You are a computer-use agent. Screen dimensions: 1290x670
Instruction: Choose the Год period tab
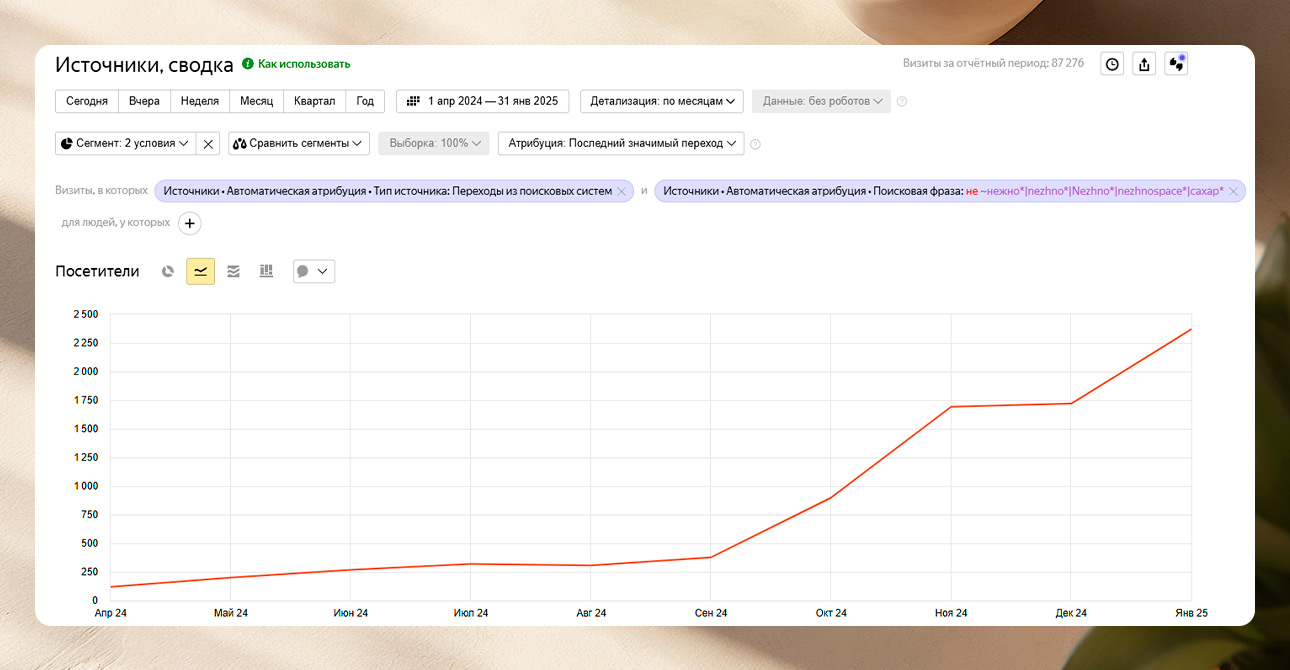[366, 101]
